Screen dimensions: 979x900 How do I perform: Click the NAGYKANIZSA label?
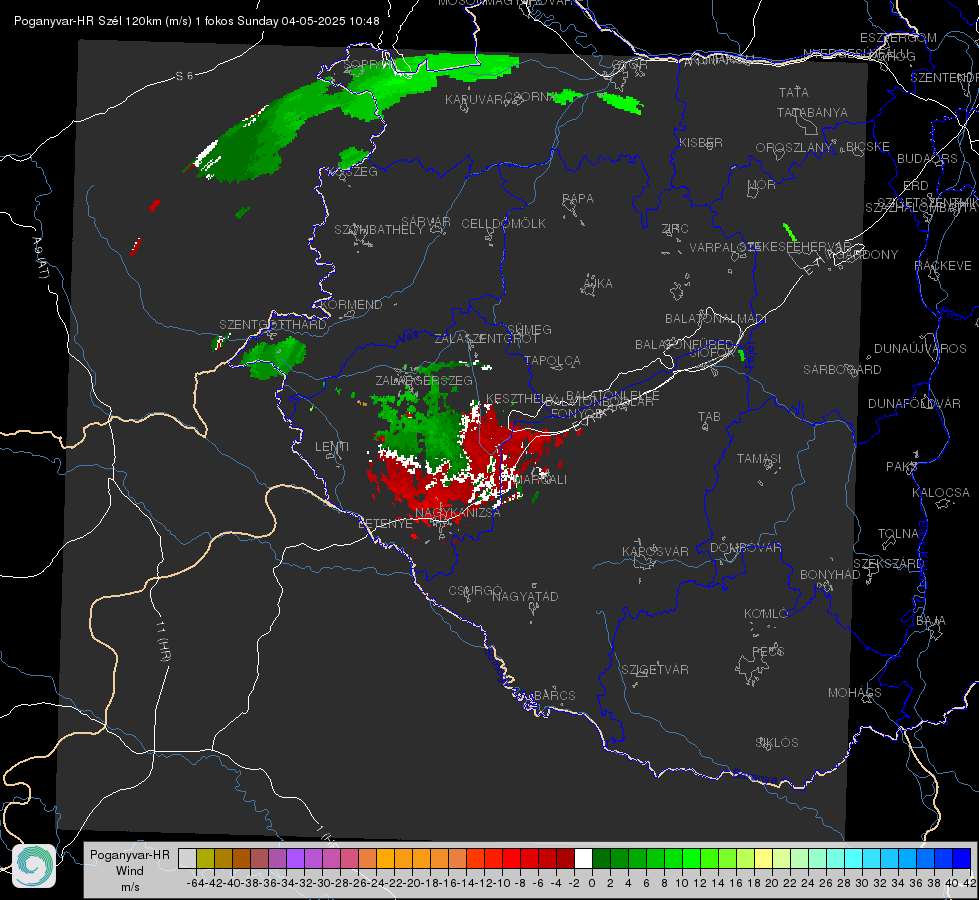pyautogui.click(x=458, y=513)
